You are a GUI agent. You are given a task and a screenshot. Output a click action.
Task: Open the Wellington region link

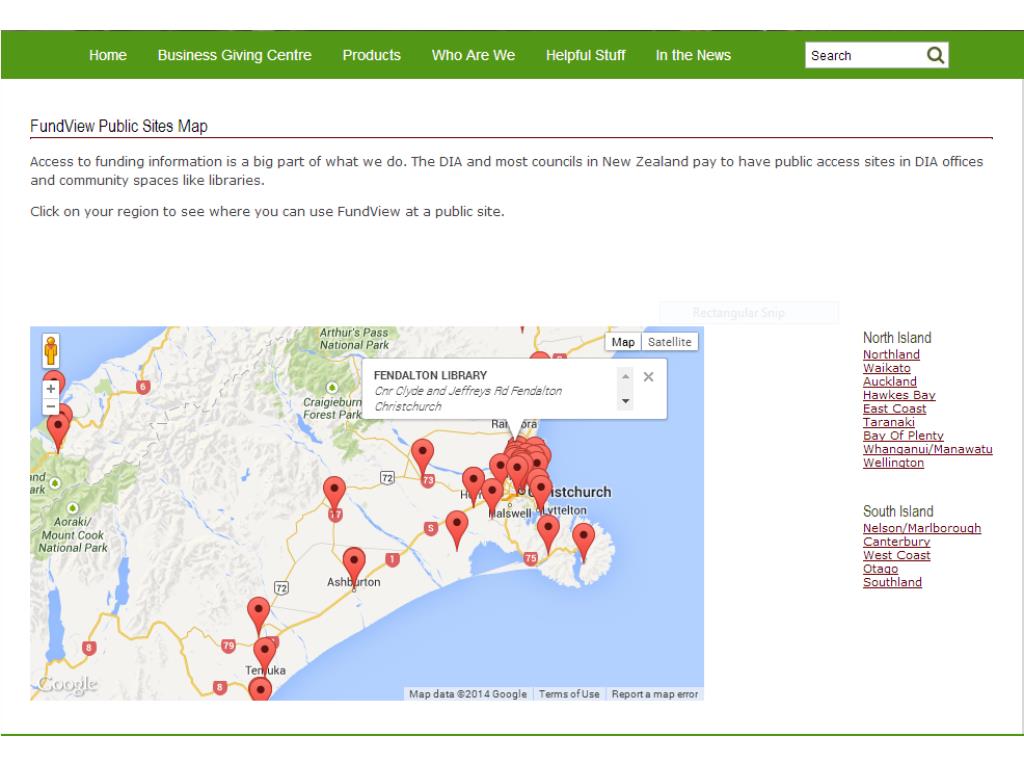893,463
